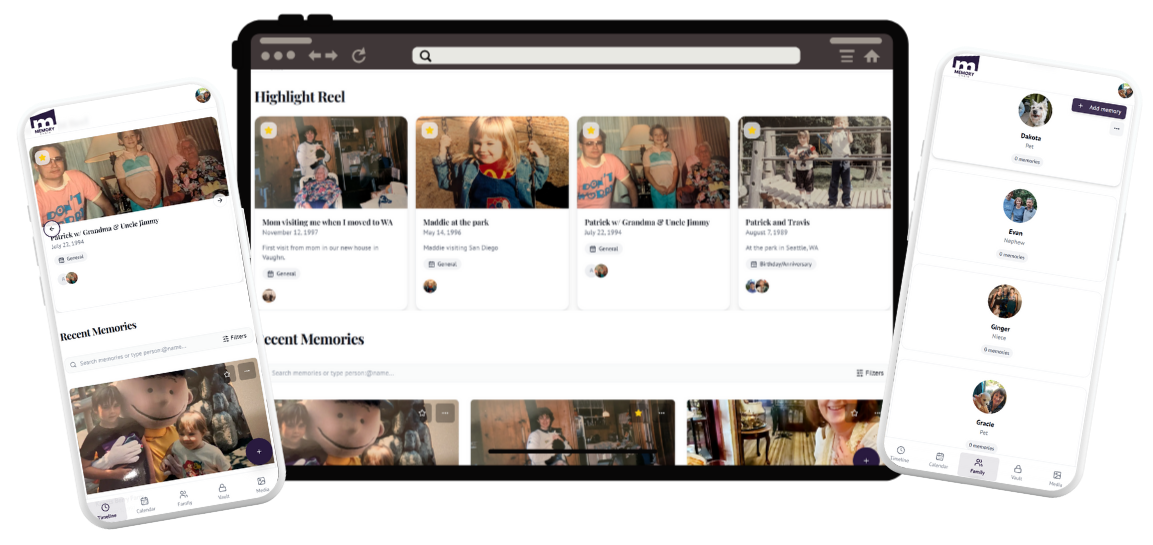
Task: Open Vault tab on right phone
Action: click(x=1017, y=472)
